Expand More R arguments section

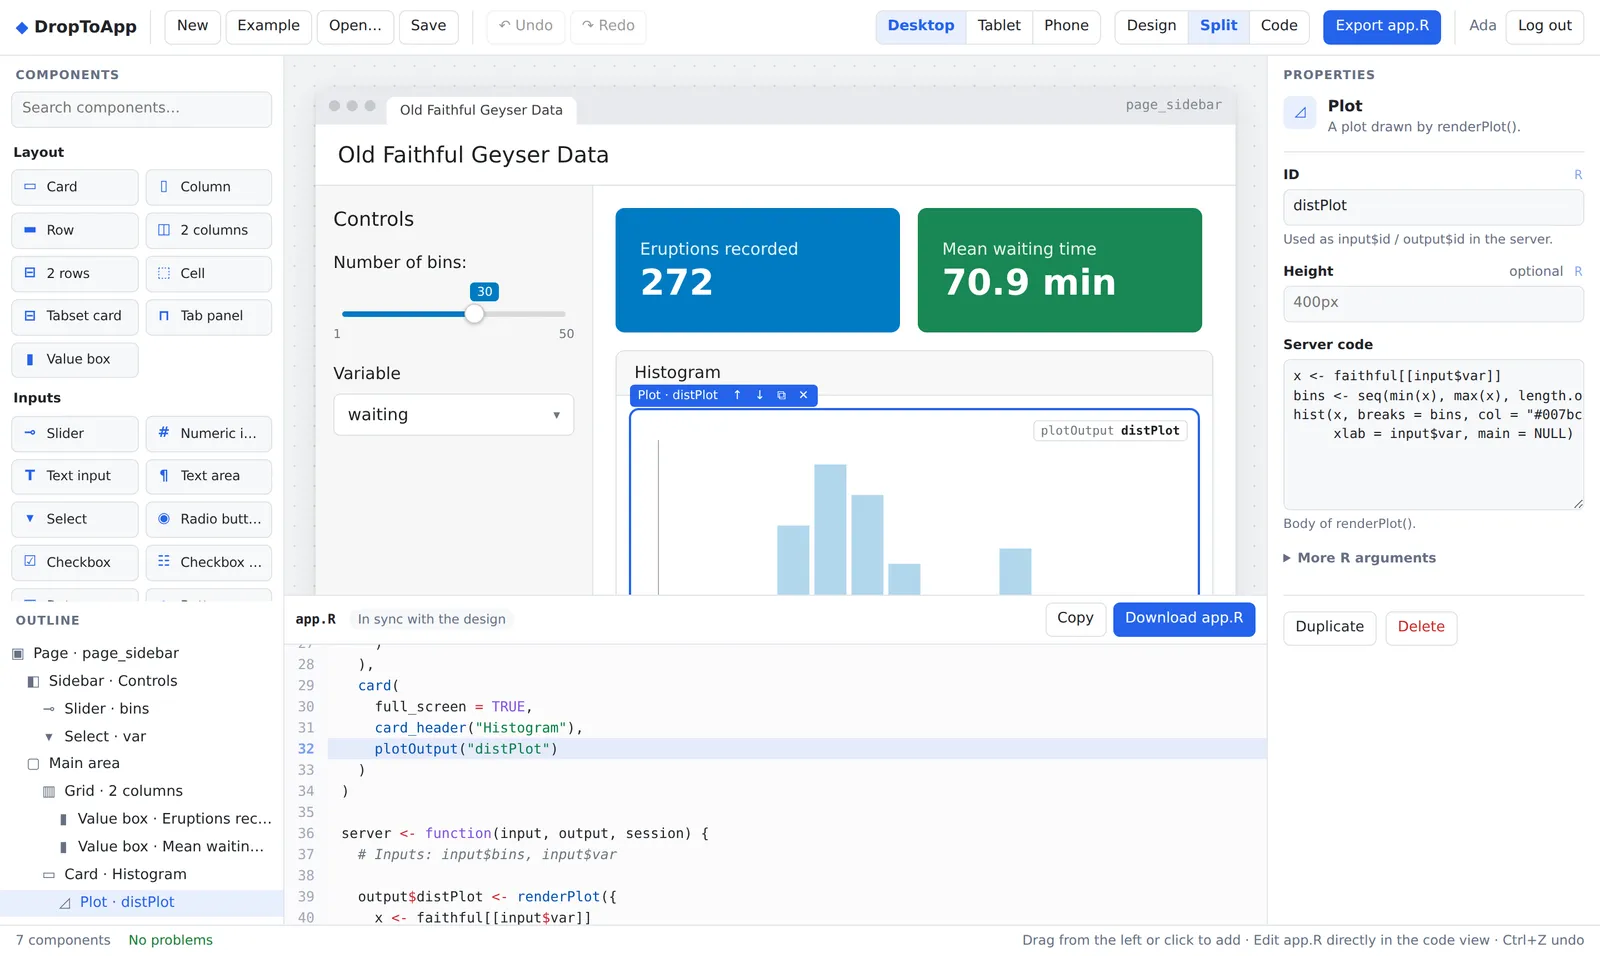[x=1360, y=558]
